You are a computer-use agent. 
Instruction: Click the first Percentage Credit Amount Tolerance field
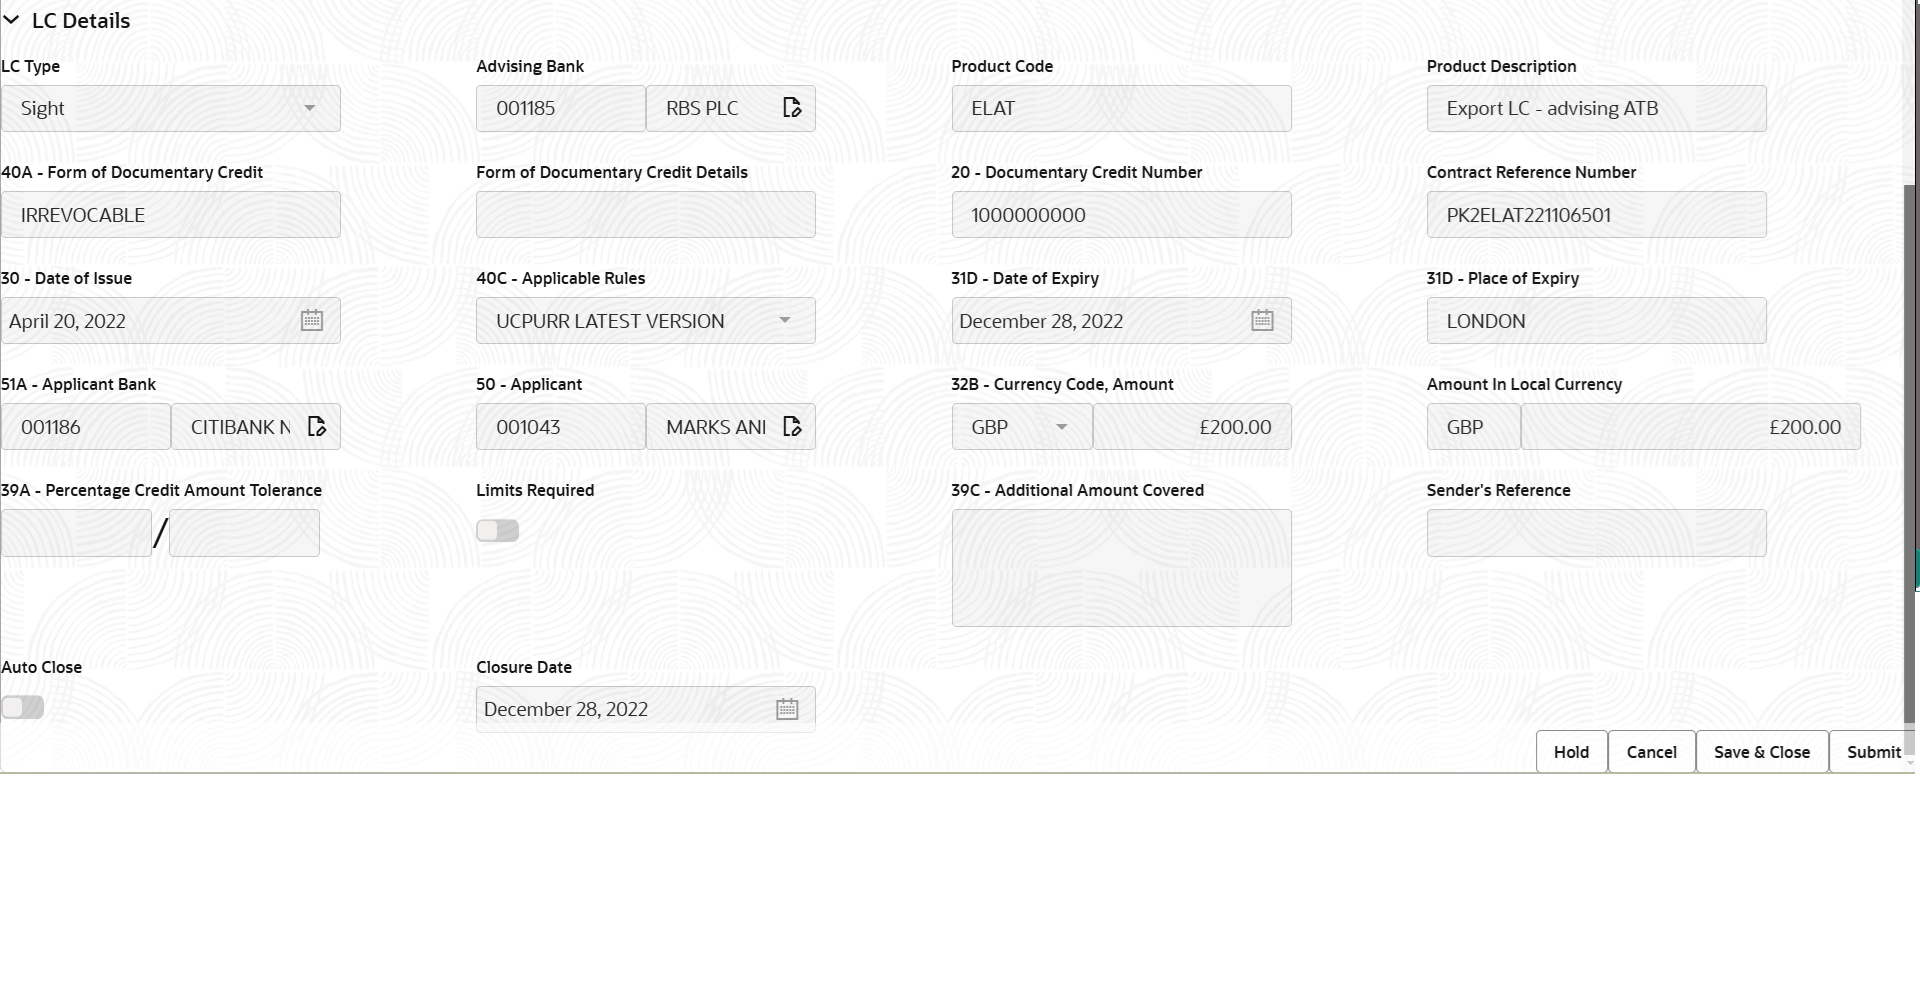75,533
